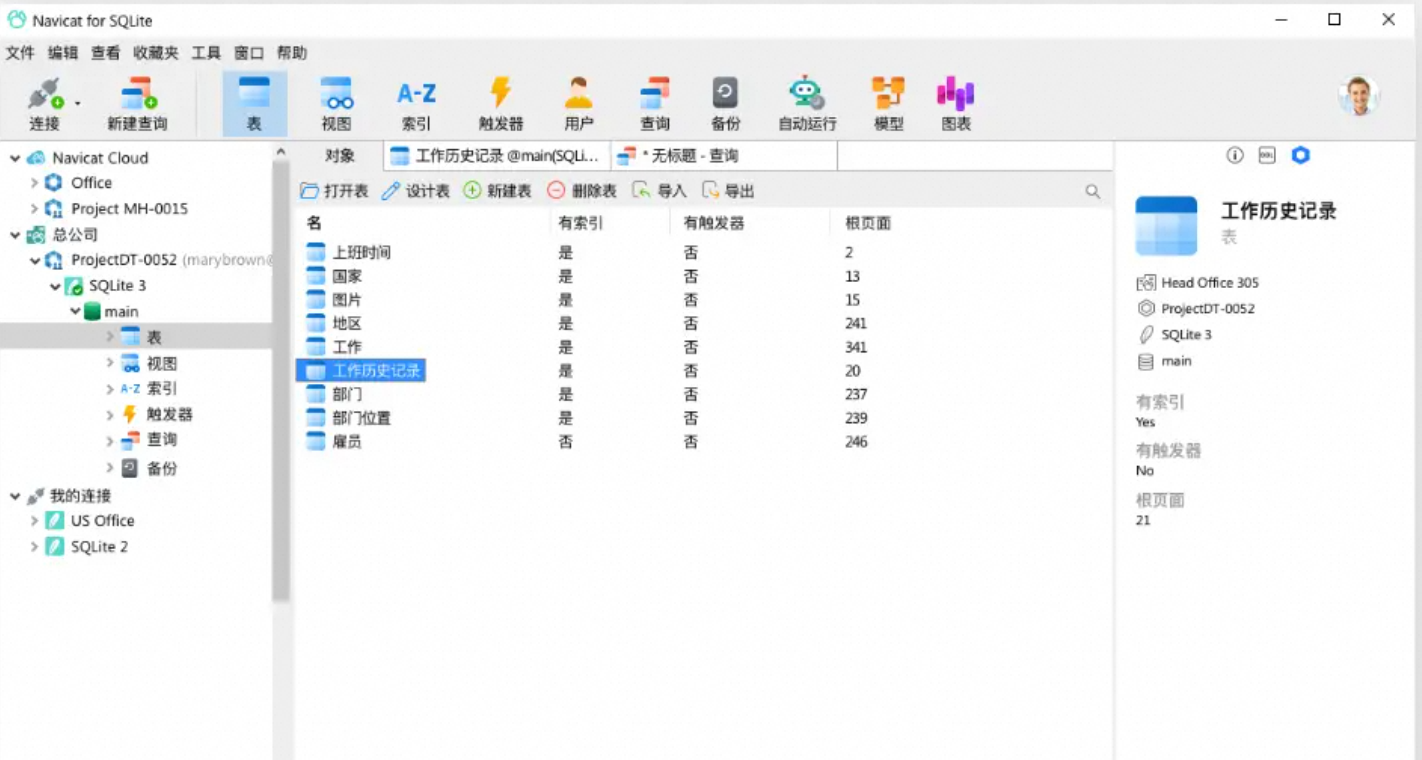Open the 窗口 menu
This screenshot has height=760, width=1422.
(x=249, y=53)
